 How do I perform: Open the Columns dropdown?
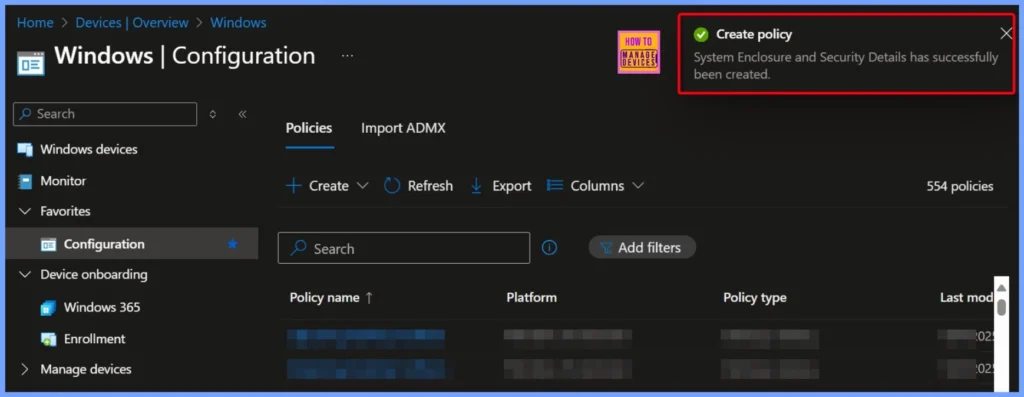tap(595, 186)
